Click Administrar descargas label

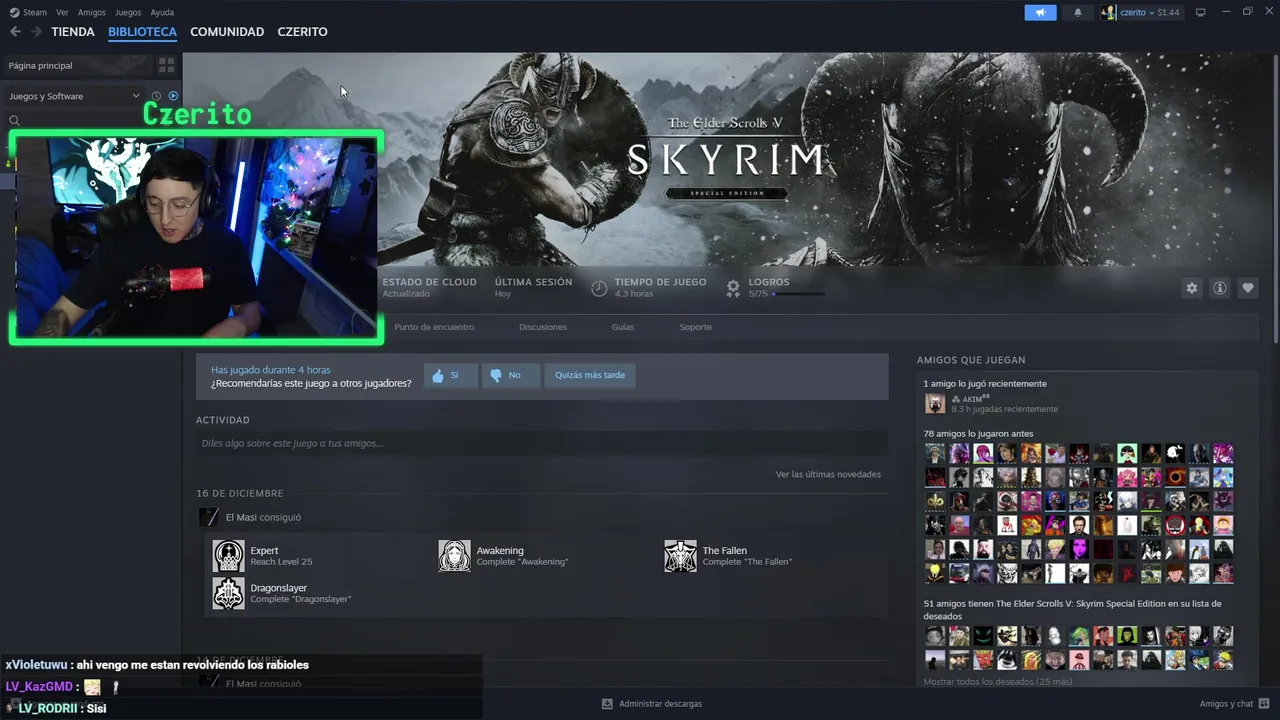(x=660, y=704)
